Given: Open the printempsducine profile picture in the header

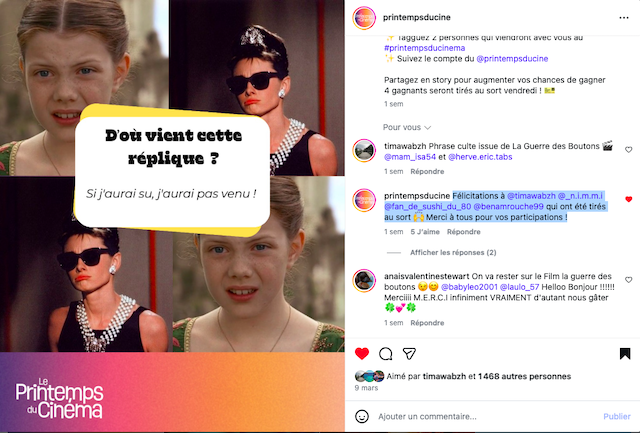Looking at the screenshot, I should tap(364, 18).
